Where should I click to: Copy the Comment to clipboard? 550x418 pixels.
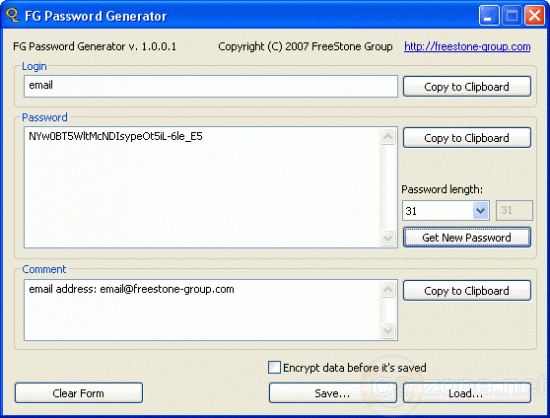[467, 290]
